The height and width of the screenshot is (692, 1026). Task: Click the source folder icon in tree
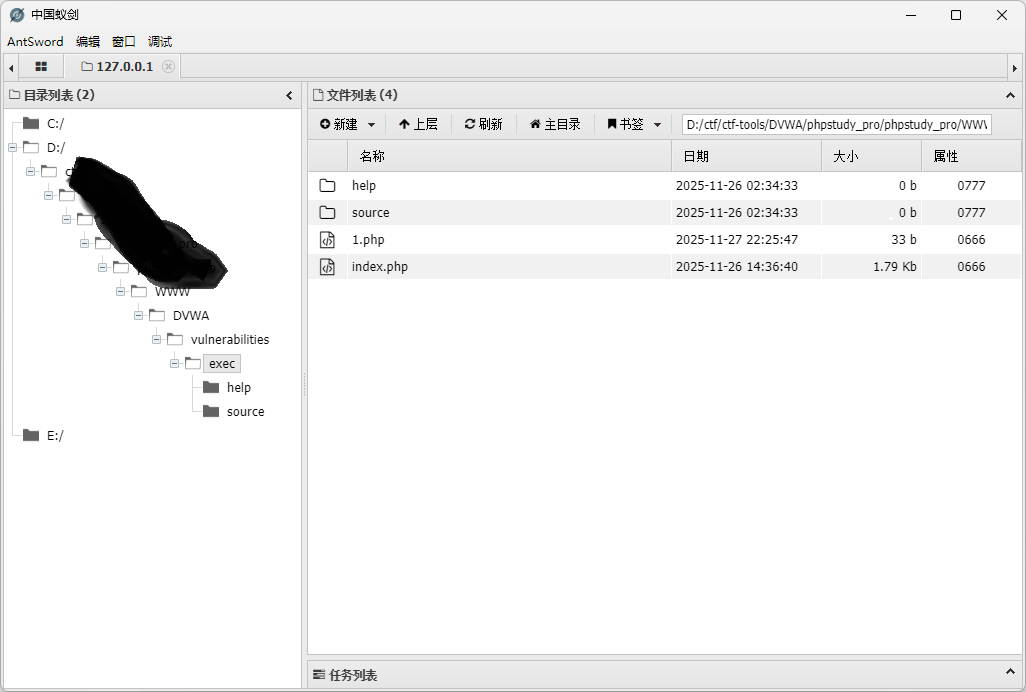click(211, 411)
